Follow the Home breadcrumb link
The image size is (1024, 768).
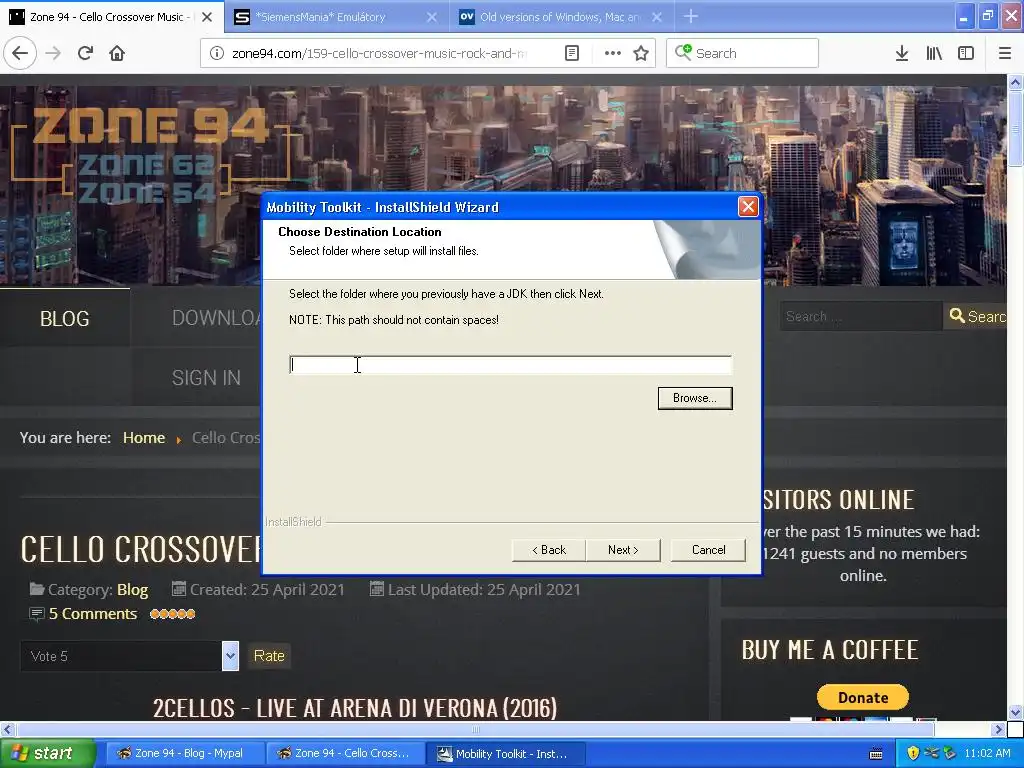pyautogui.click(x=144, y=438)
